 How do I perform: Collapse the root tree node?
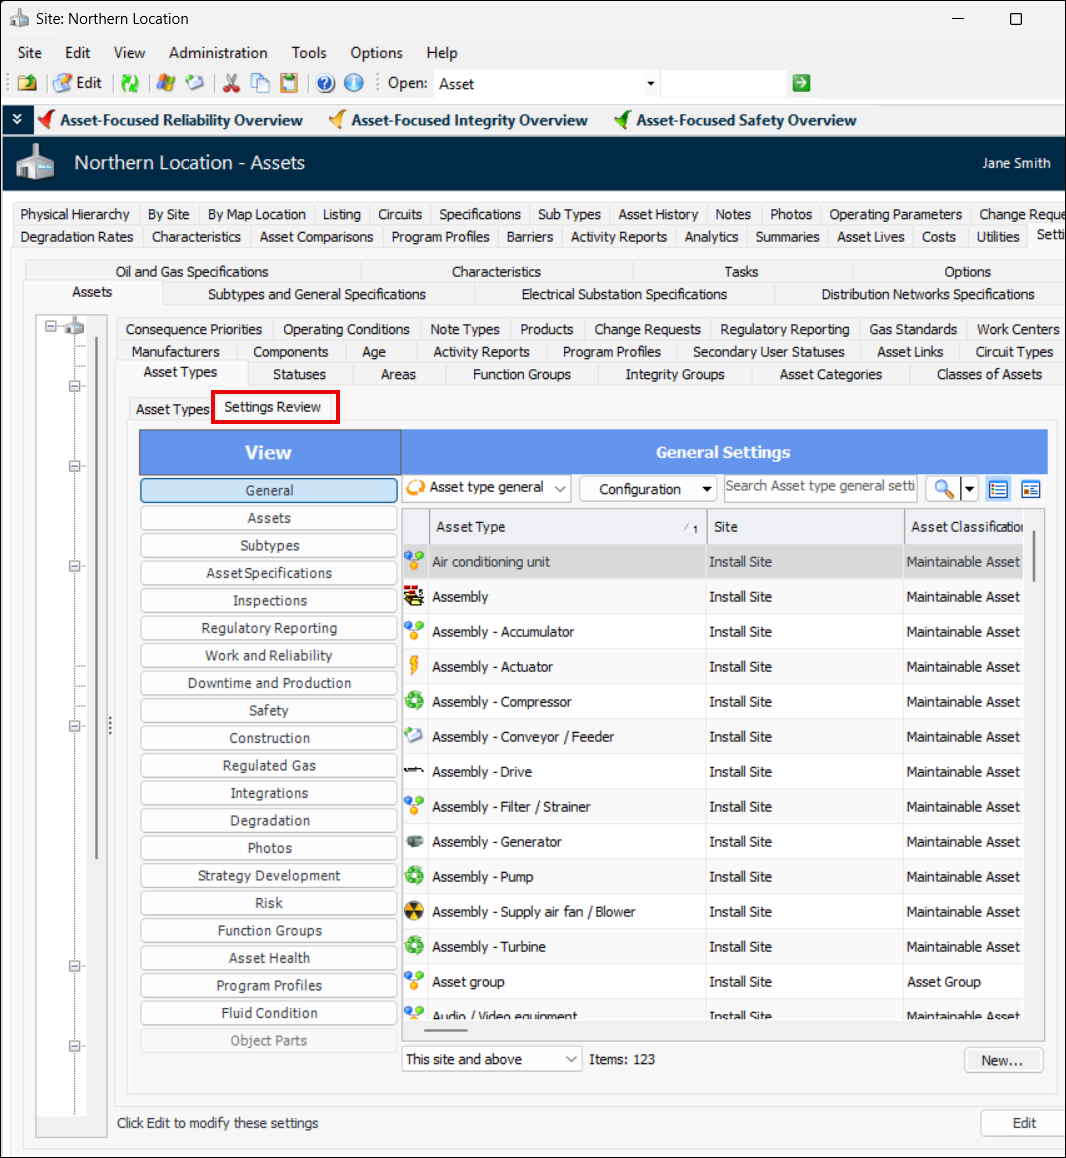click(51, 326)
